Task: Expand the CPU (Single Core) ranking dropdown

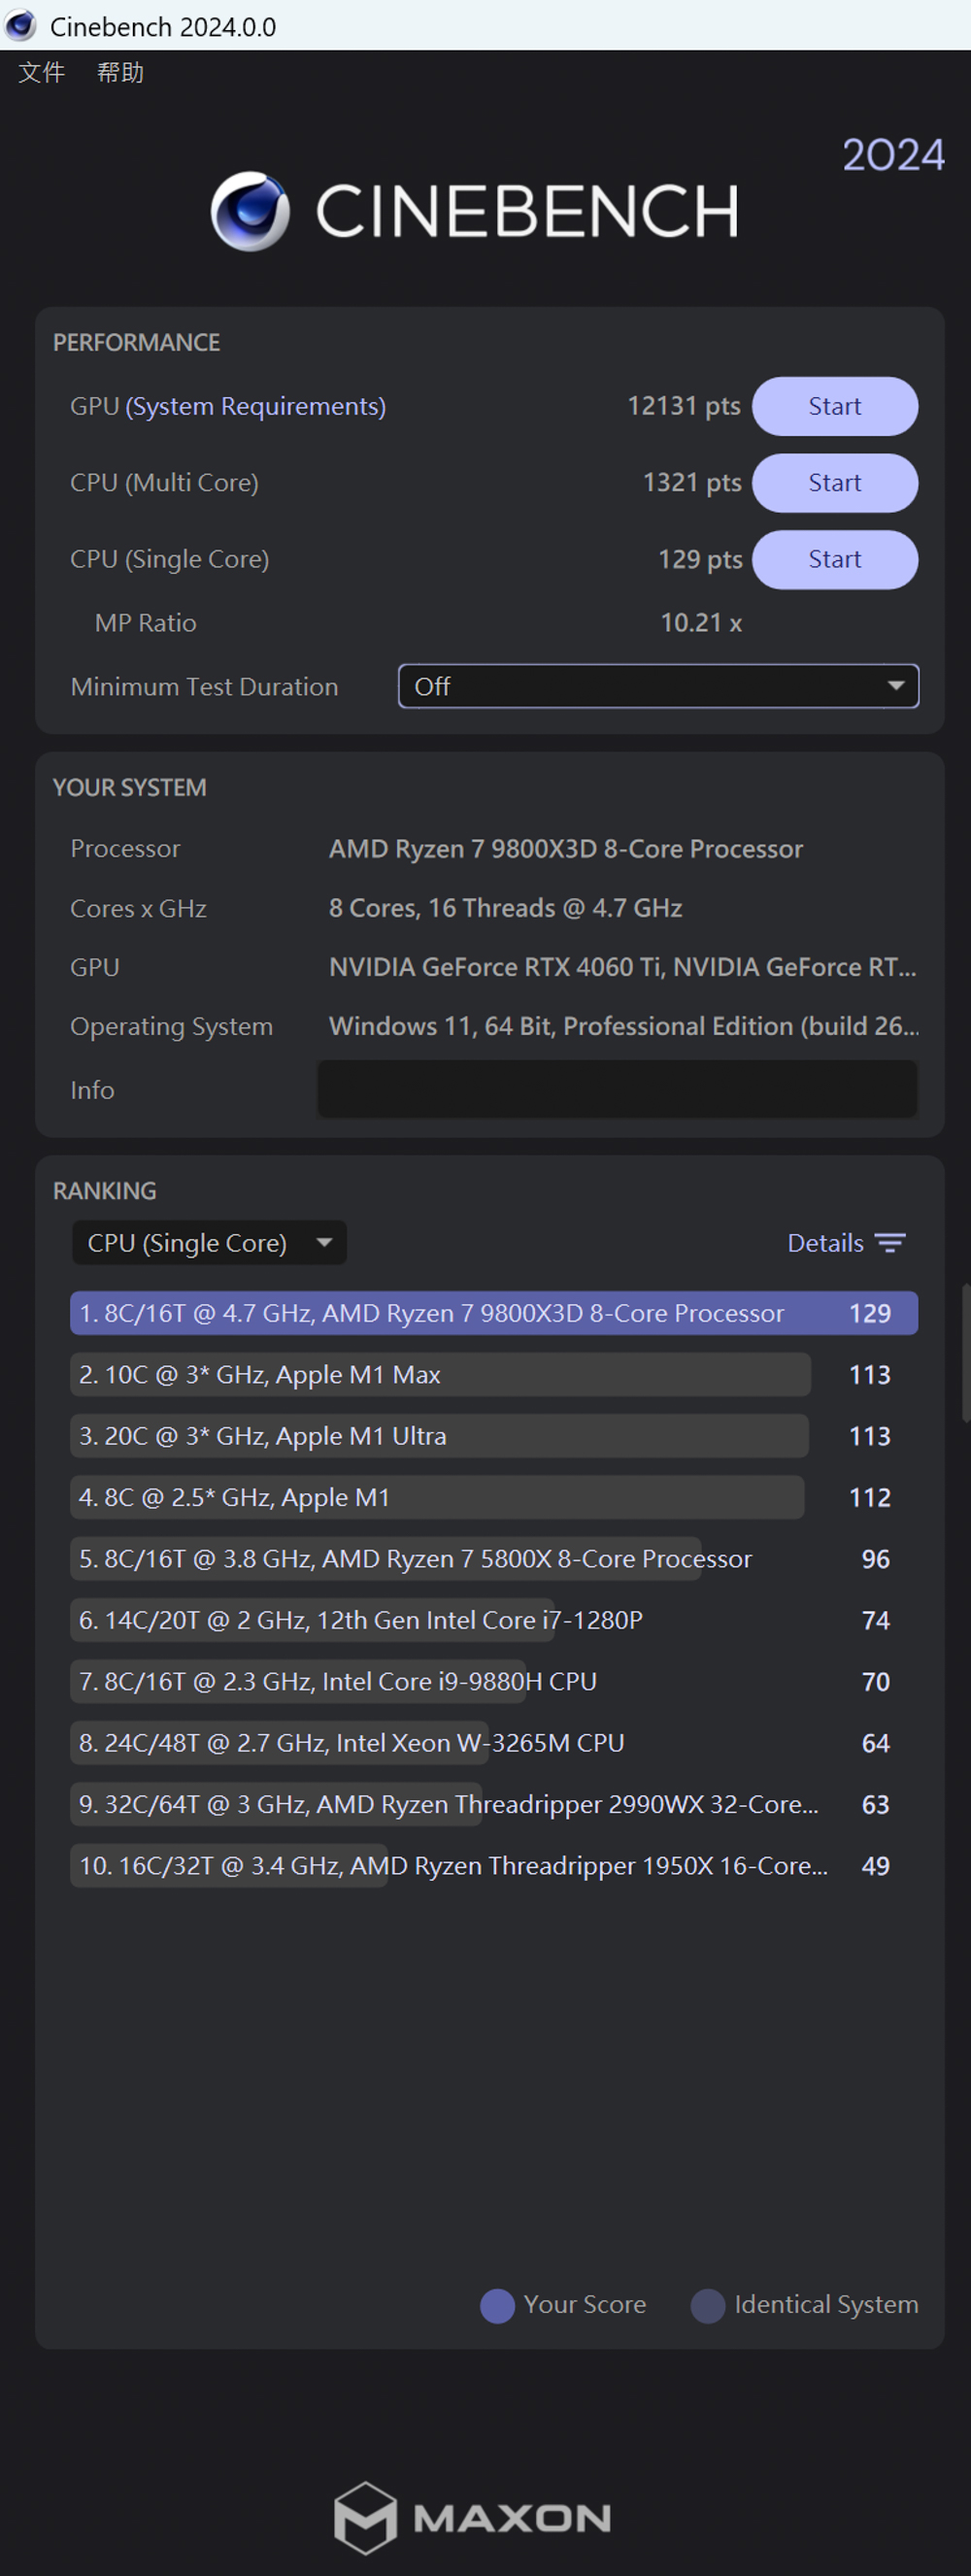Action: click(209, 1243)
